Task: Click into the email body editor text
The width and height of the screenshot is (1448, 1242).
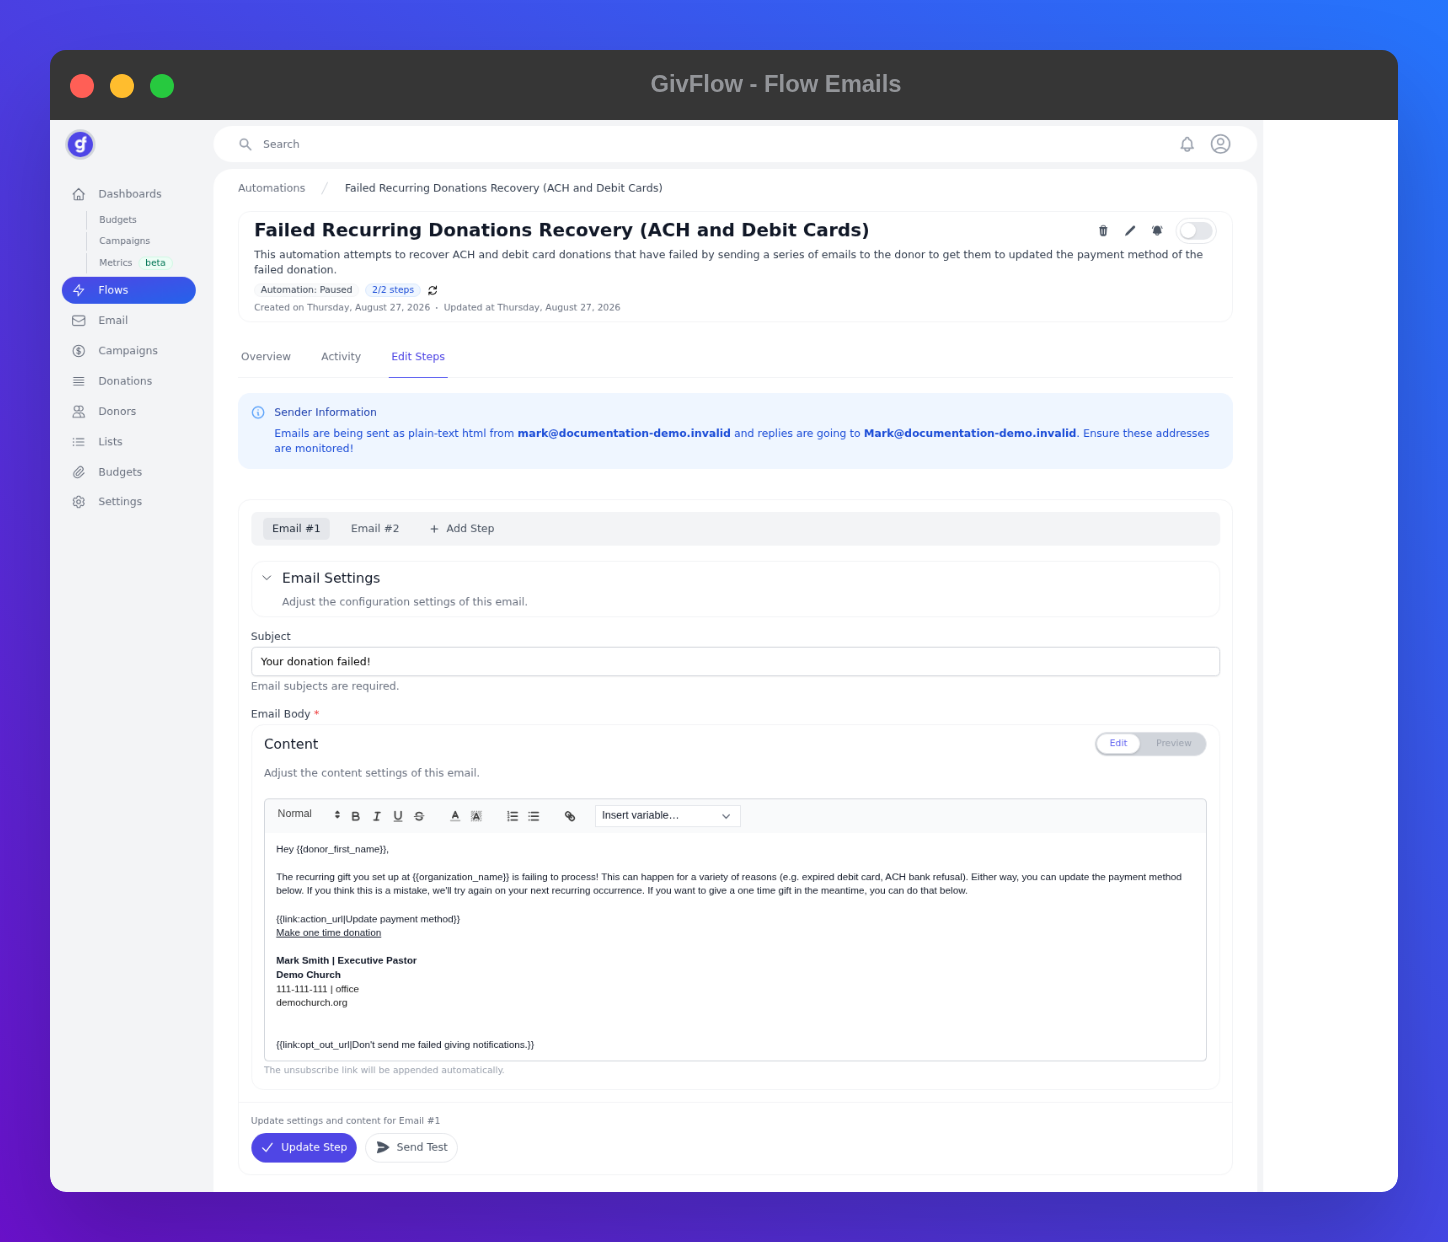Action: click(735, 946)
